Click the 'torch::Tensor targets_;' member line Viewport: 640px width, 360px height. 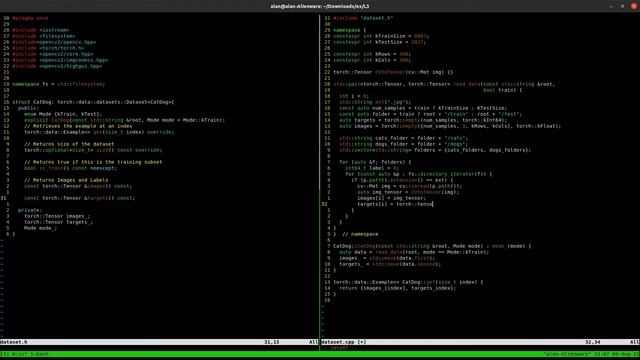pos(58,222)
